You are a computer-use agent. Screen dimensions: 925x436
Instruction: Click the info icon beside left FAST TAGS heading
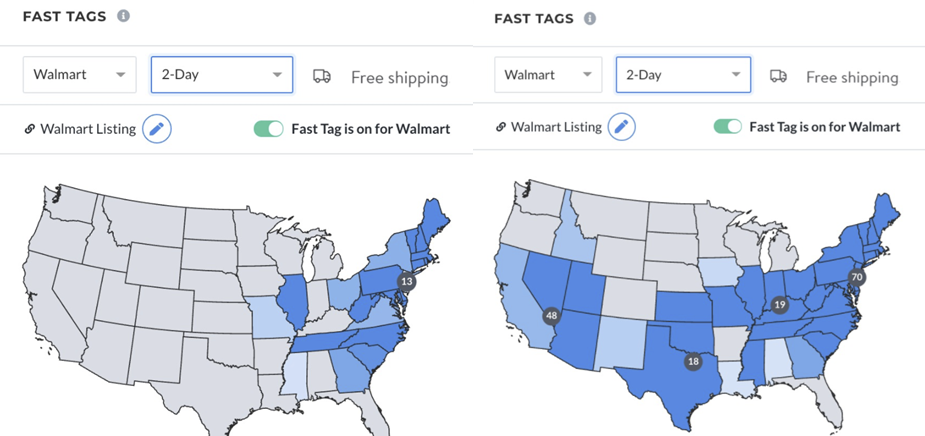pos(123,17)
